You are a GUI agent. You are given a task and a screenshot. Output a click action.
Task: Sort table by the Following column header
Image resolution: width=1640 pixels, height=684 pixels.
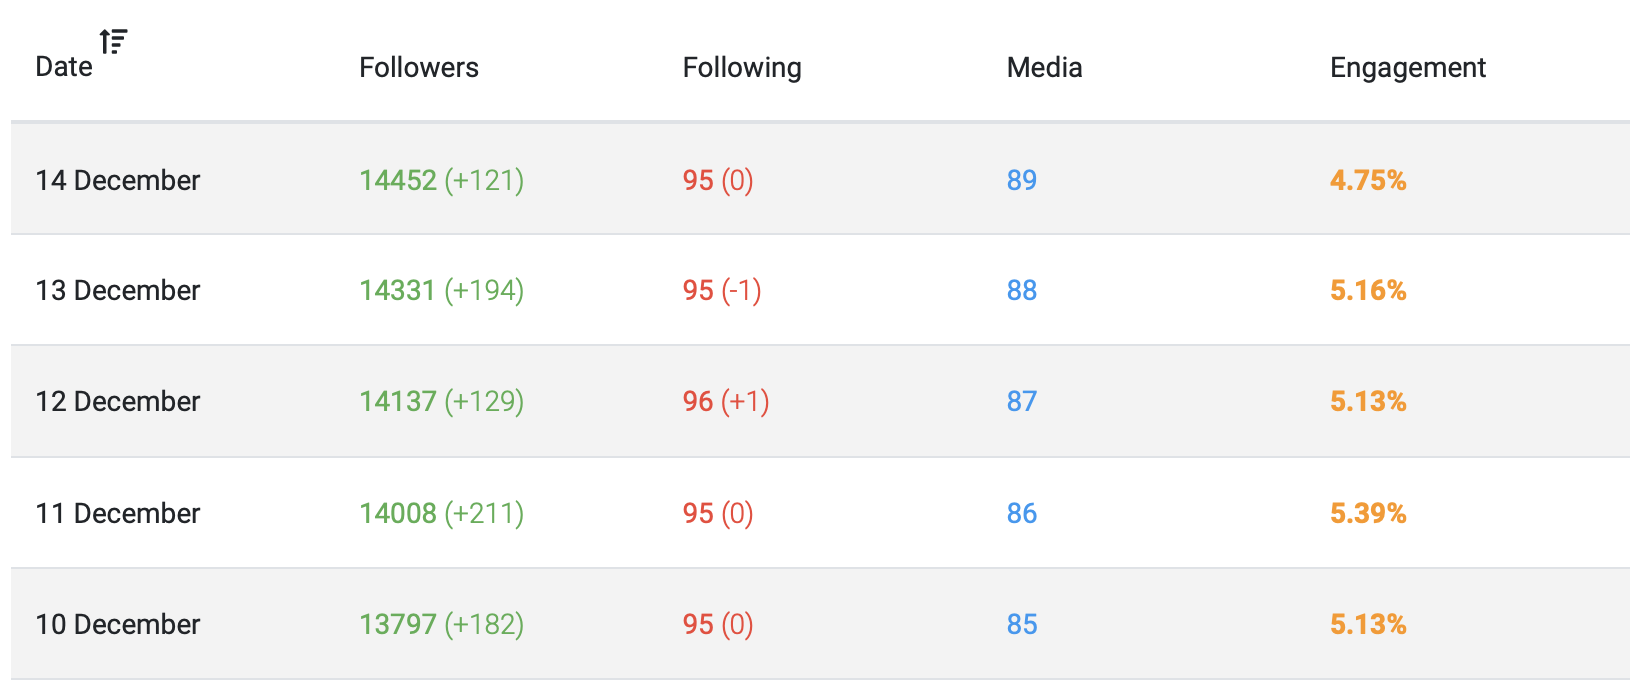click(x=742, y=68)
